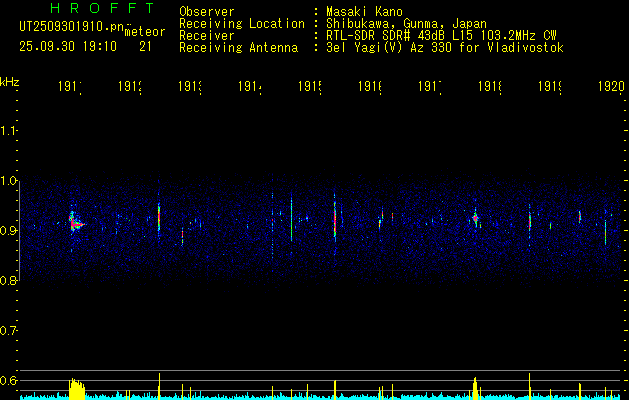Select the RTL-SDR SDR# 43dB receiver details
Image resolution: width=629 pixels, height=400 pixels.
[x=441, y=36]
